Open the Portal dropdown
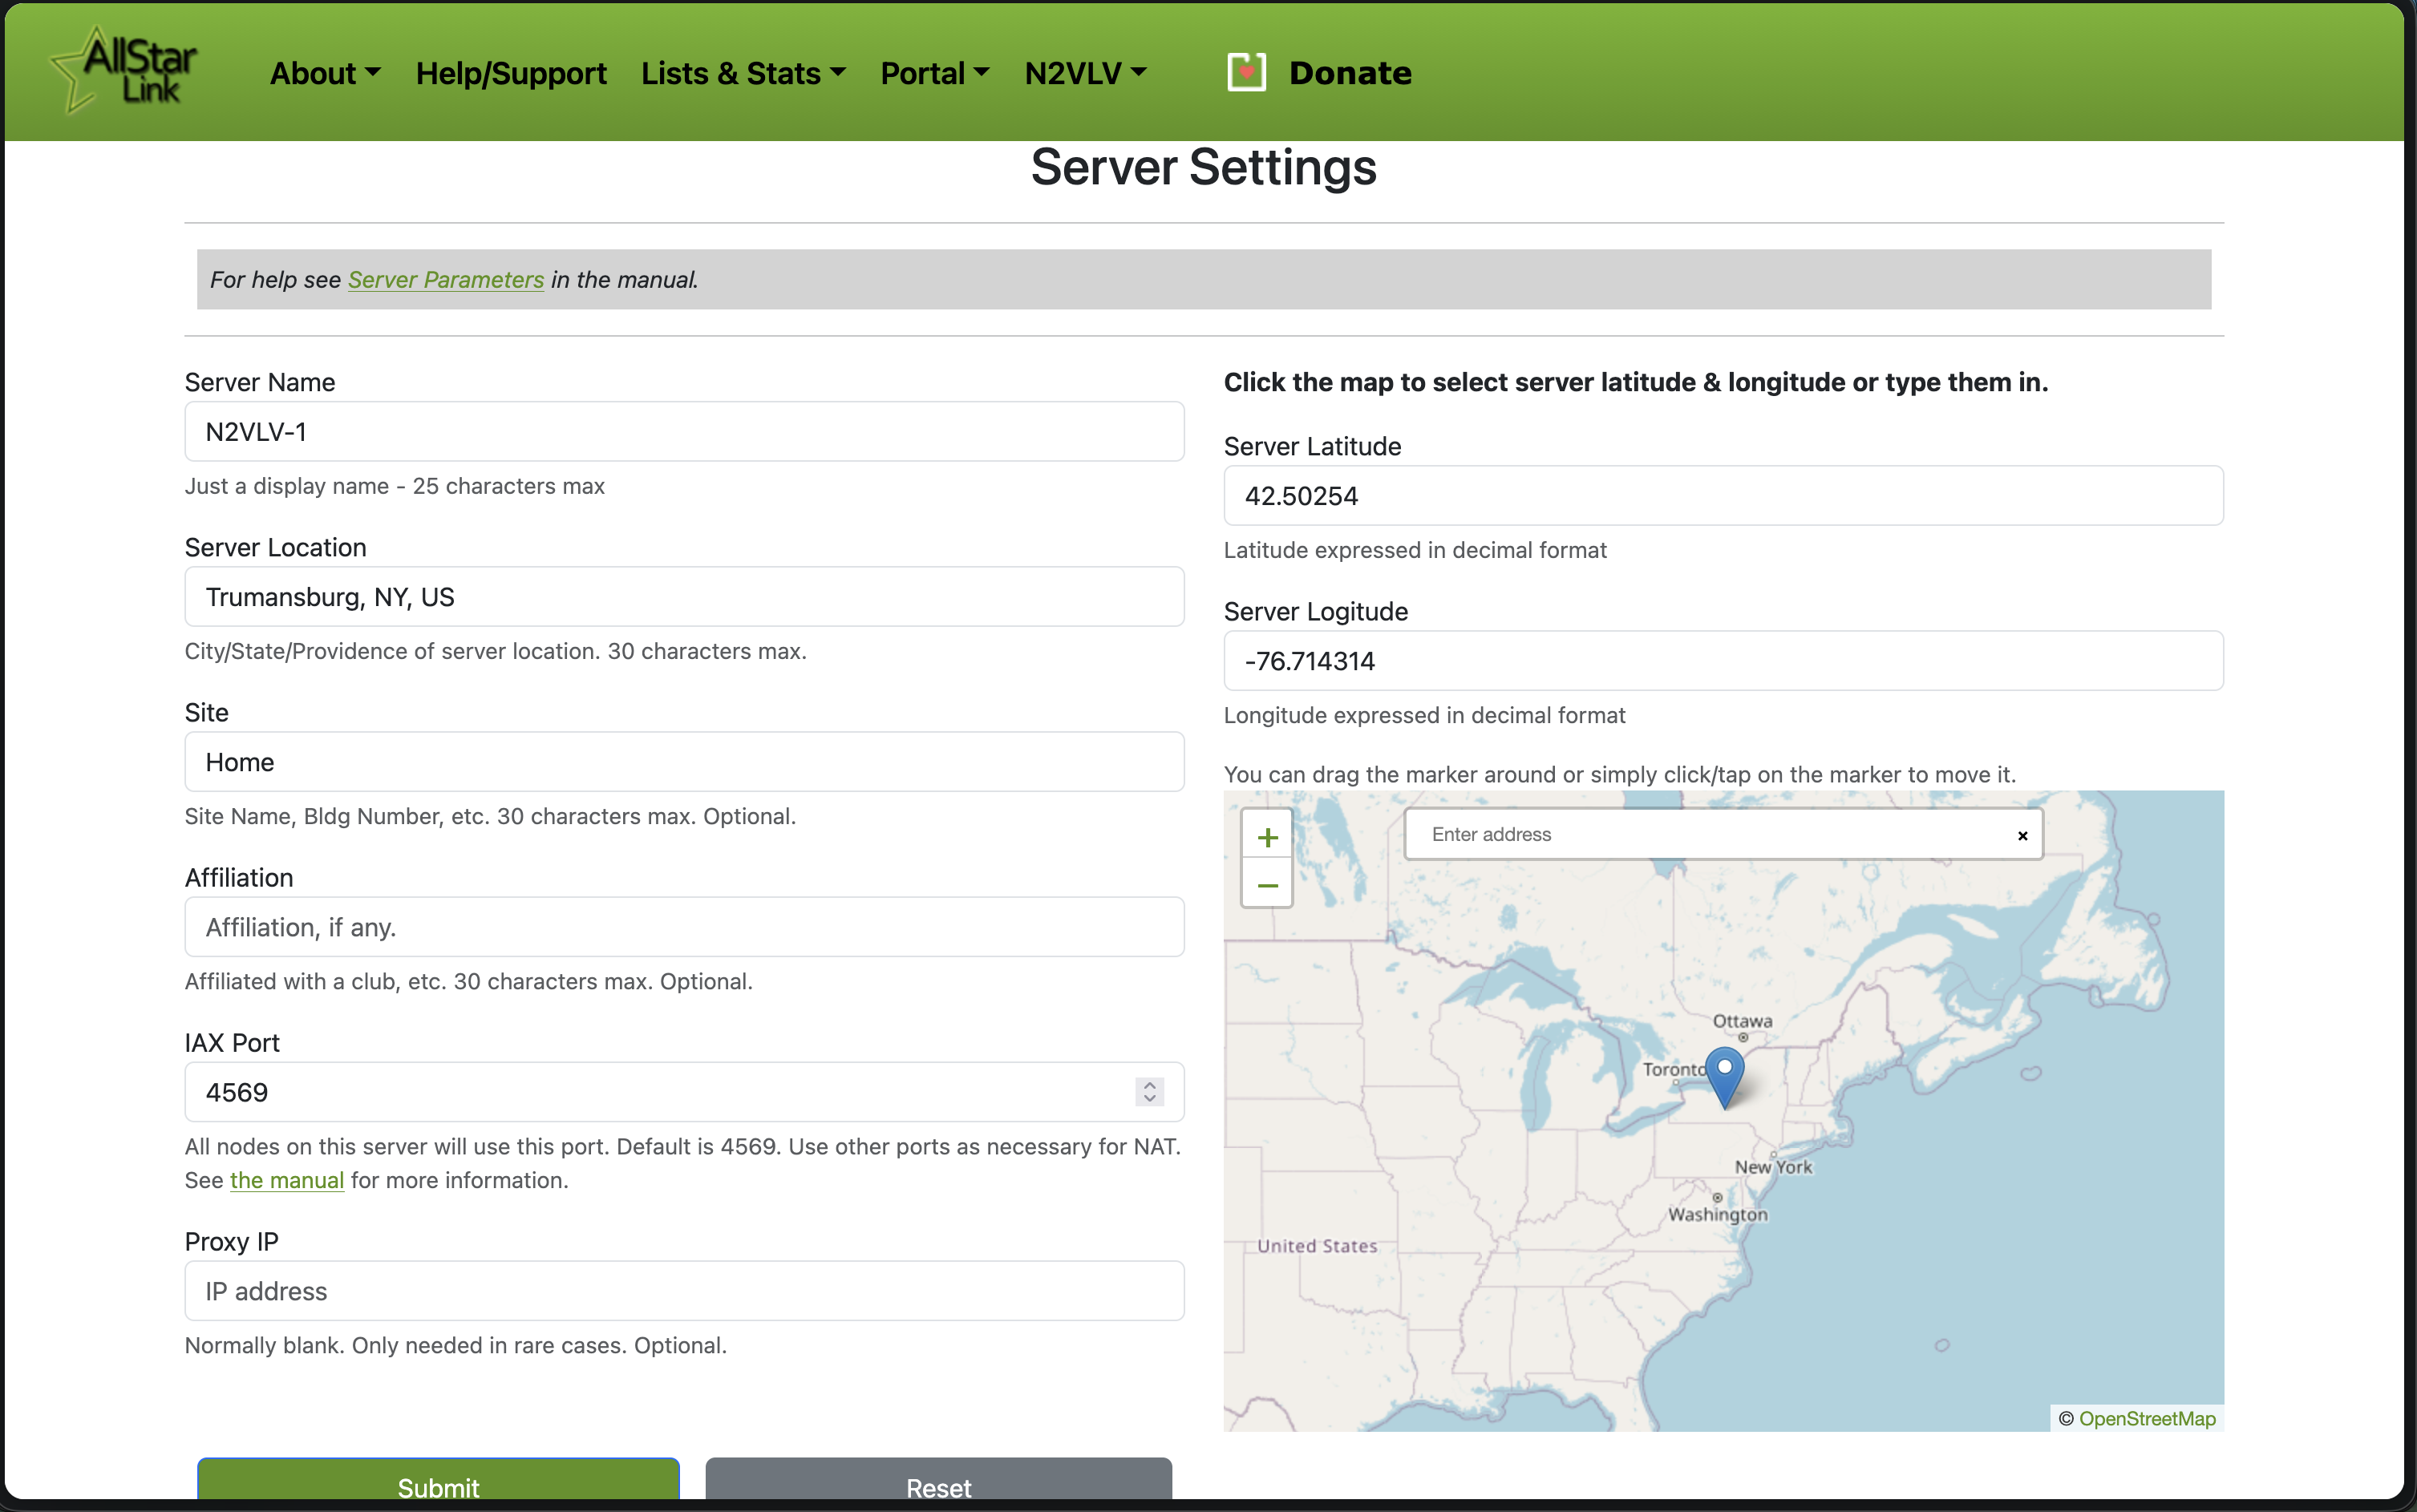 pos(932,72)
